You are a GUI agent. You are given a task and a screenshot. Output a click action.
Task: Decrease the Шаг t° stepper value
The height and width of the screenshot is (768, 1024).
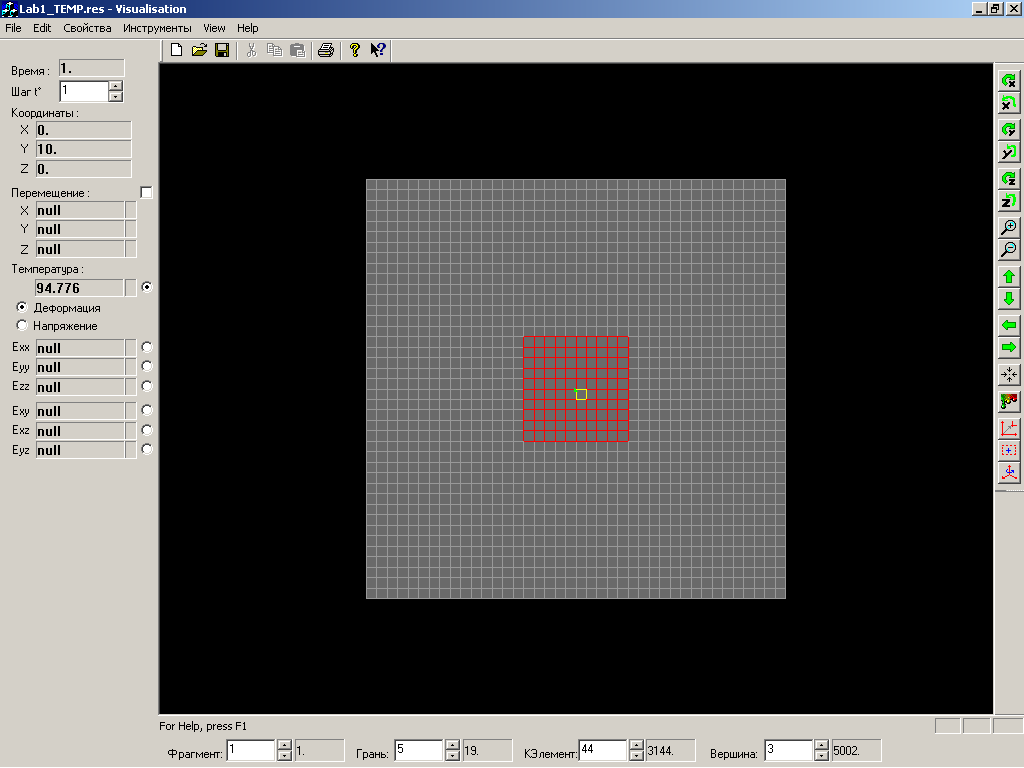(116, 97)
